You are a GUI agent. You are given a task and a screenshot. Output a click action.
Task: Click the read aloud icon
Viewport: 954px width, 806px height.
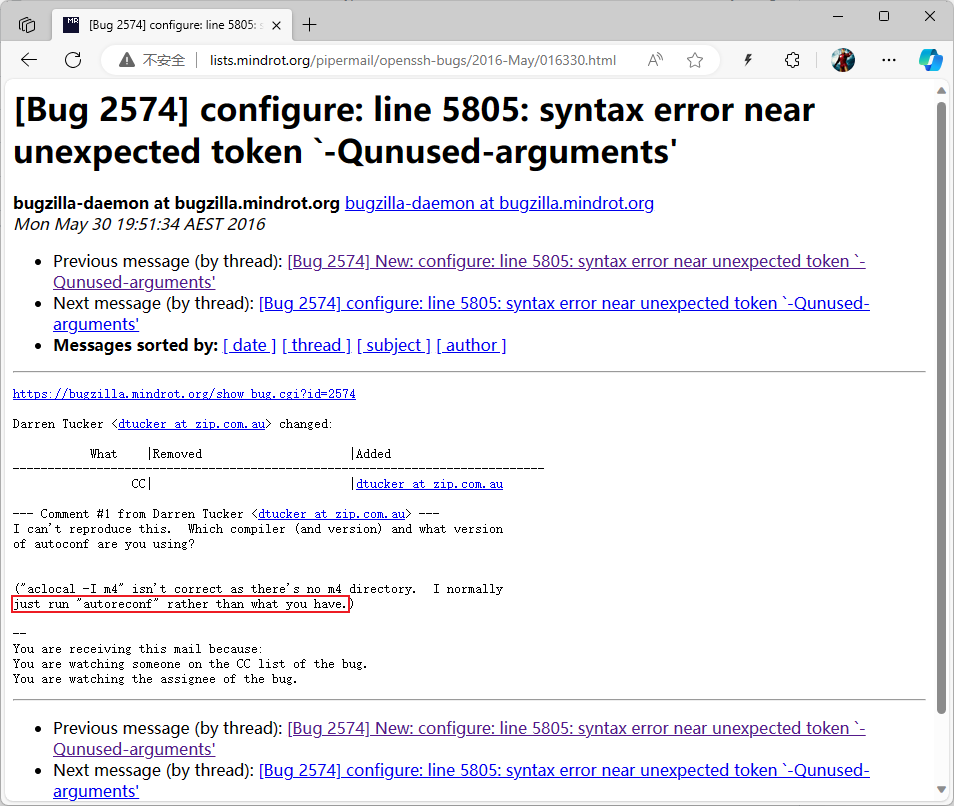[x=655, y=60]
